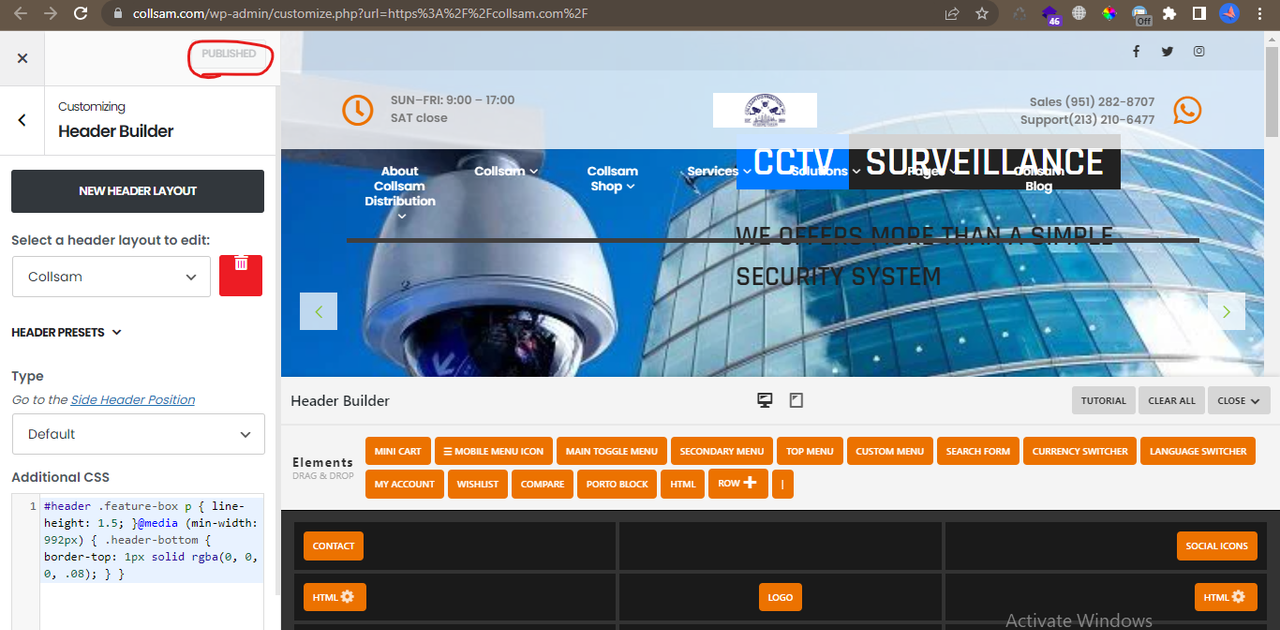The width and height of the screenshot is (1280, 630).
Task: Bookmark this page with star icon
Action: (x=982, y=14)
